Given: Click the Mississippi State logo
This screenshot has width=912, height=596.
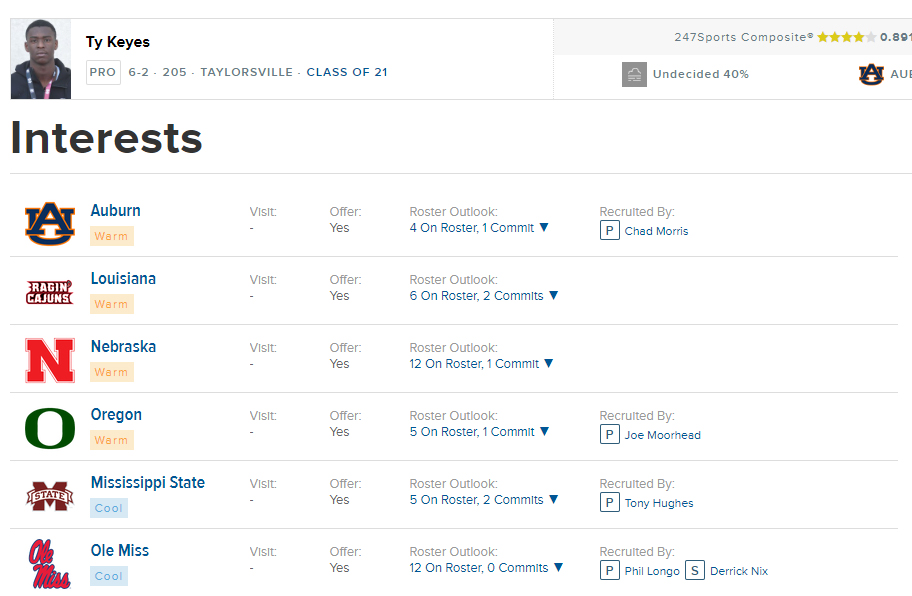Looking at the screenshot, I should pyautogui.click(x=50, y=496).
